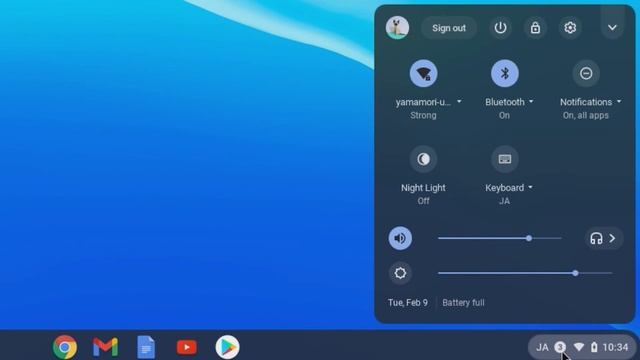Click the Night Light label
Viewport: 640px width, 360px height.
click(423, 188)
